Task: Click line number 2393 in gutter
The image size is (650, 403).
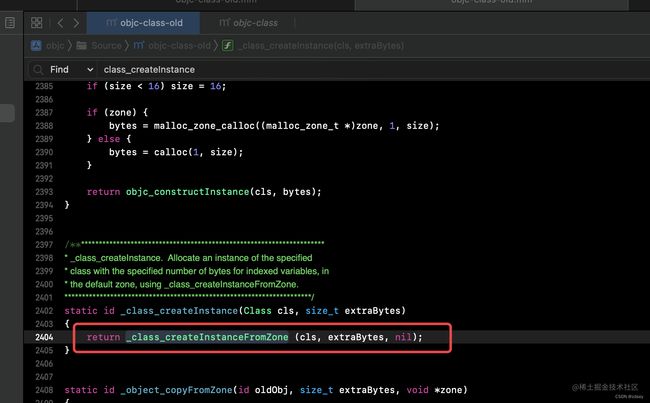Action: click(44, 192)
